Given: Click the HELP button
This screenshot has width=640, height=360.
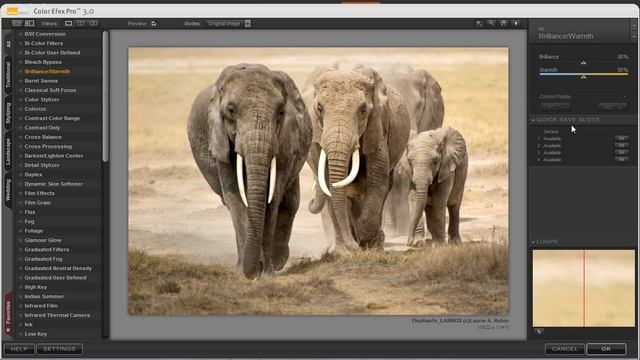Looking at the screenshot, I should 19,349.
